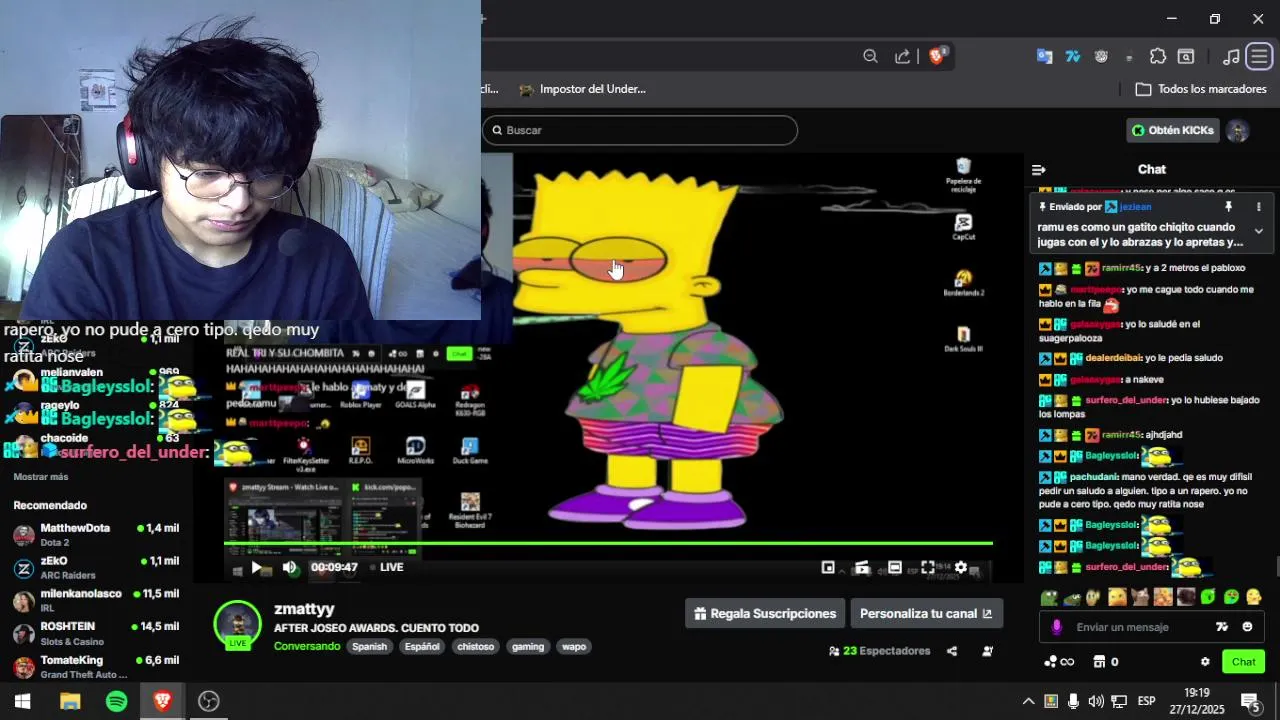The width and height of the screenshot is (1280, 720).
Task: Click the green stream progress bar
Action: tap(608, 543)
